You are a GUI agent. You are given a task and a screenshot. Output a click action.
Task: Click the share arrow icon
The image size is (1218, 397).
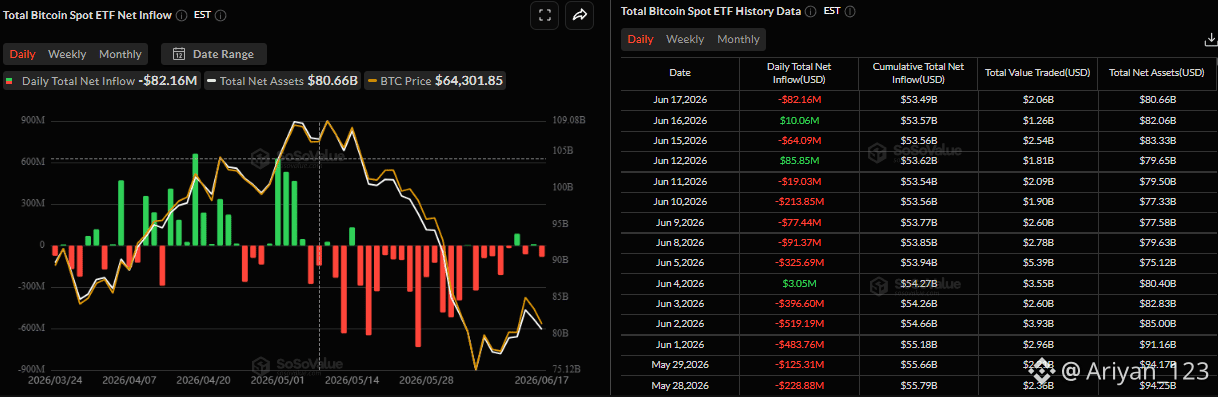pos(580,15)
